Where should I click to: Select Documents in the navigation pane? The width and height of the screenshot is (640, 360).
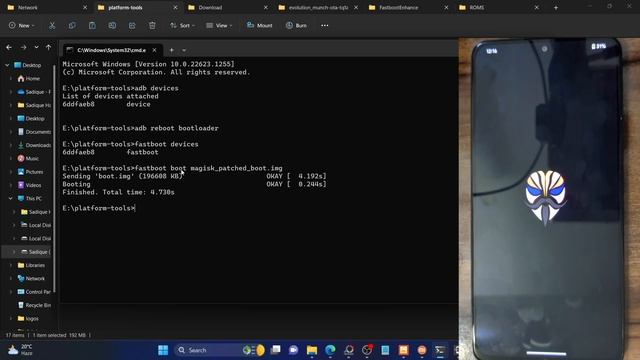[34, 132]
